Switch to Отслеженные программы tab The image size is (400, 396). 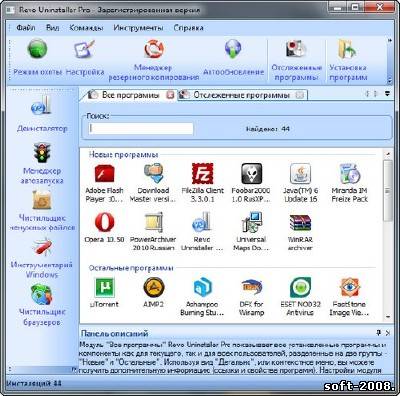[242, 95]
